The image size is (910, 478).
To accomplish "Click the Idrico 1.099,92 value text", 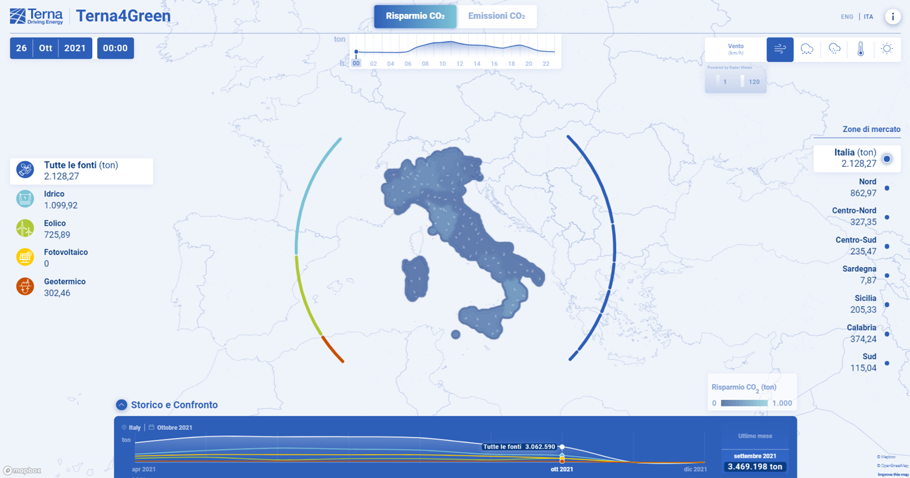I will [x=60, y=205].
